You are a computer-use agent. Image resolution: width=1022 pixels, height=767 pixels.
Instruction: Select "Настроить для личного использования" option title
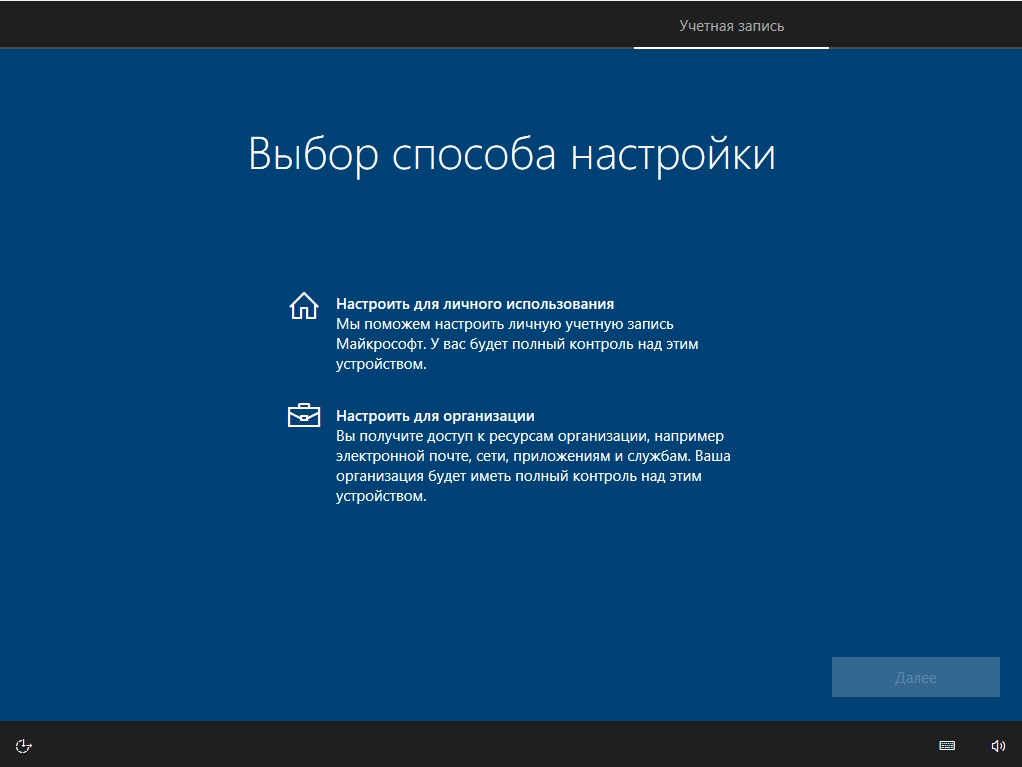point(474,303)
